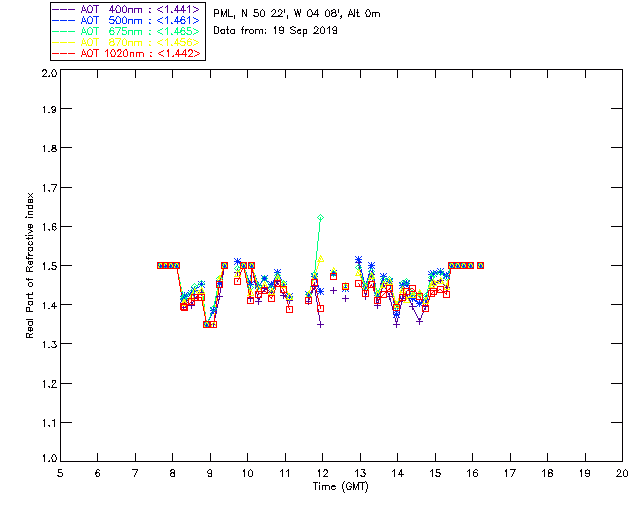The width and height of the screenshot is (640, 512).
Task: Click the y-axis tick label 1.7
Action: click(x=49, y=188)
